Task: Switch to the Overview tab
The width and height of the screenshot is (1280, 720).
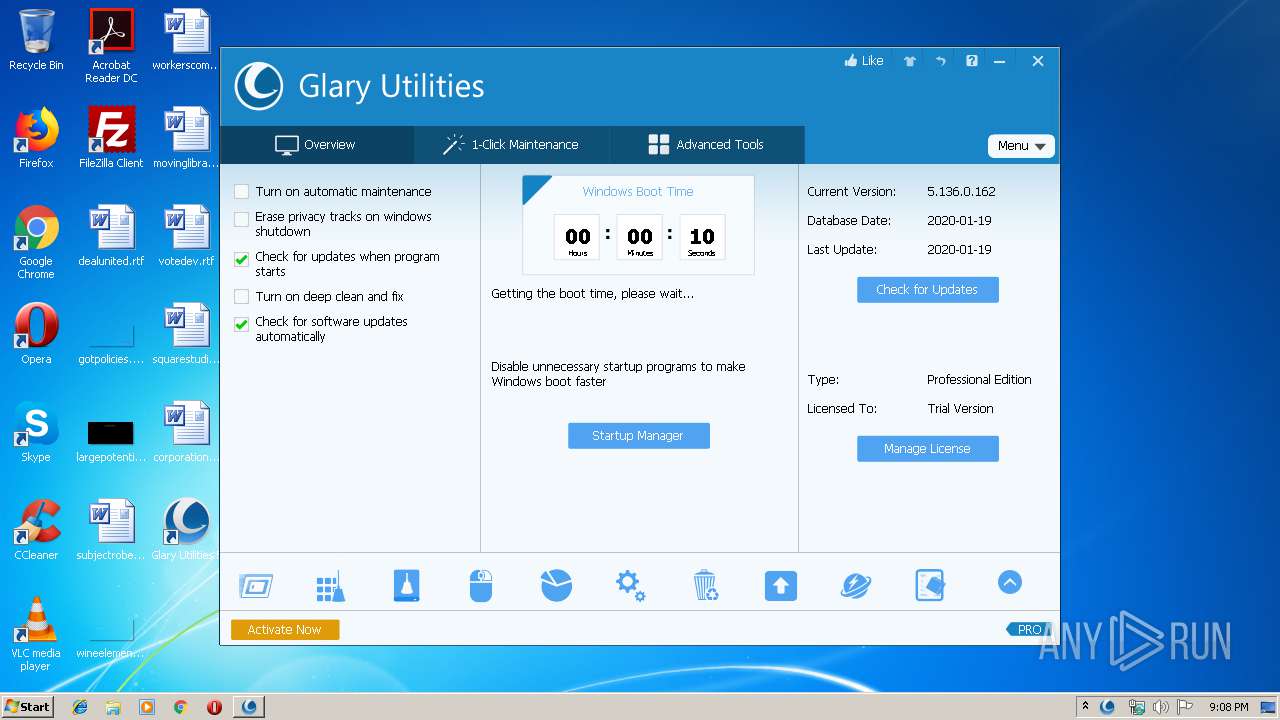Action: pos(316,145)
